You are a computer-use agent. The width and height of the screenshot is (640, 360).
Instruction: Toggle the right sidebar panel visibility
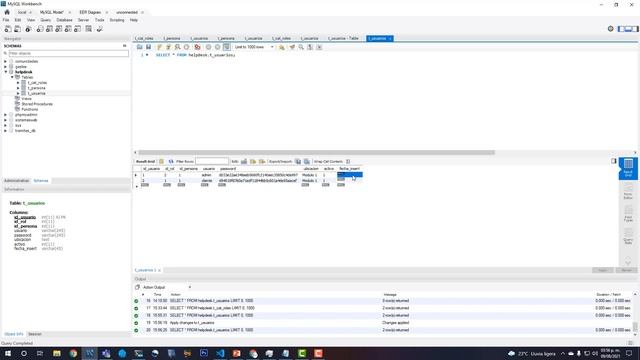(636, 29)
